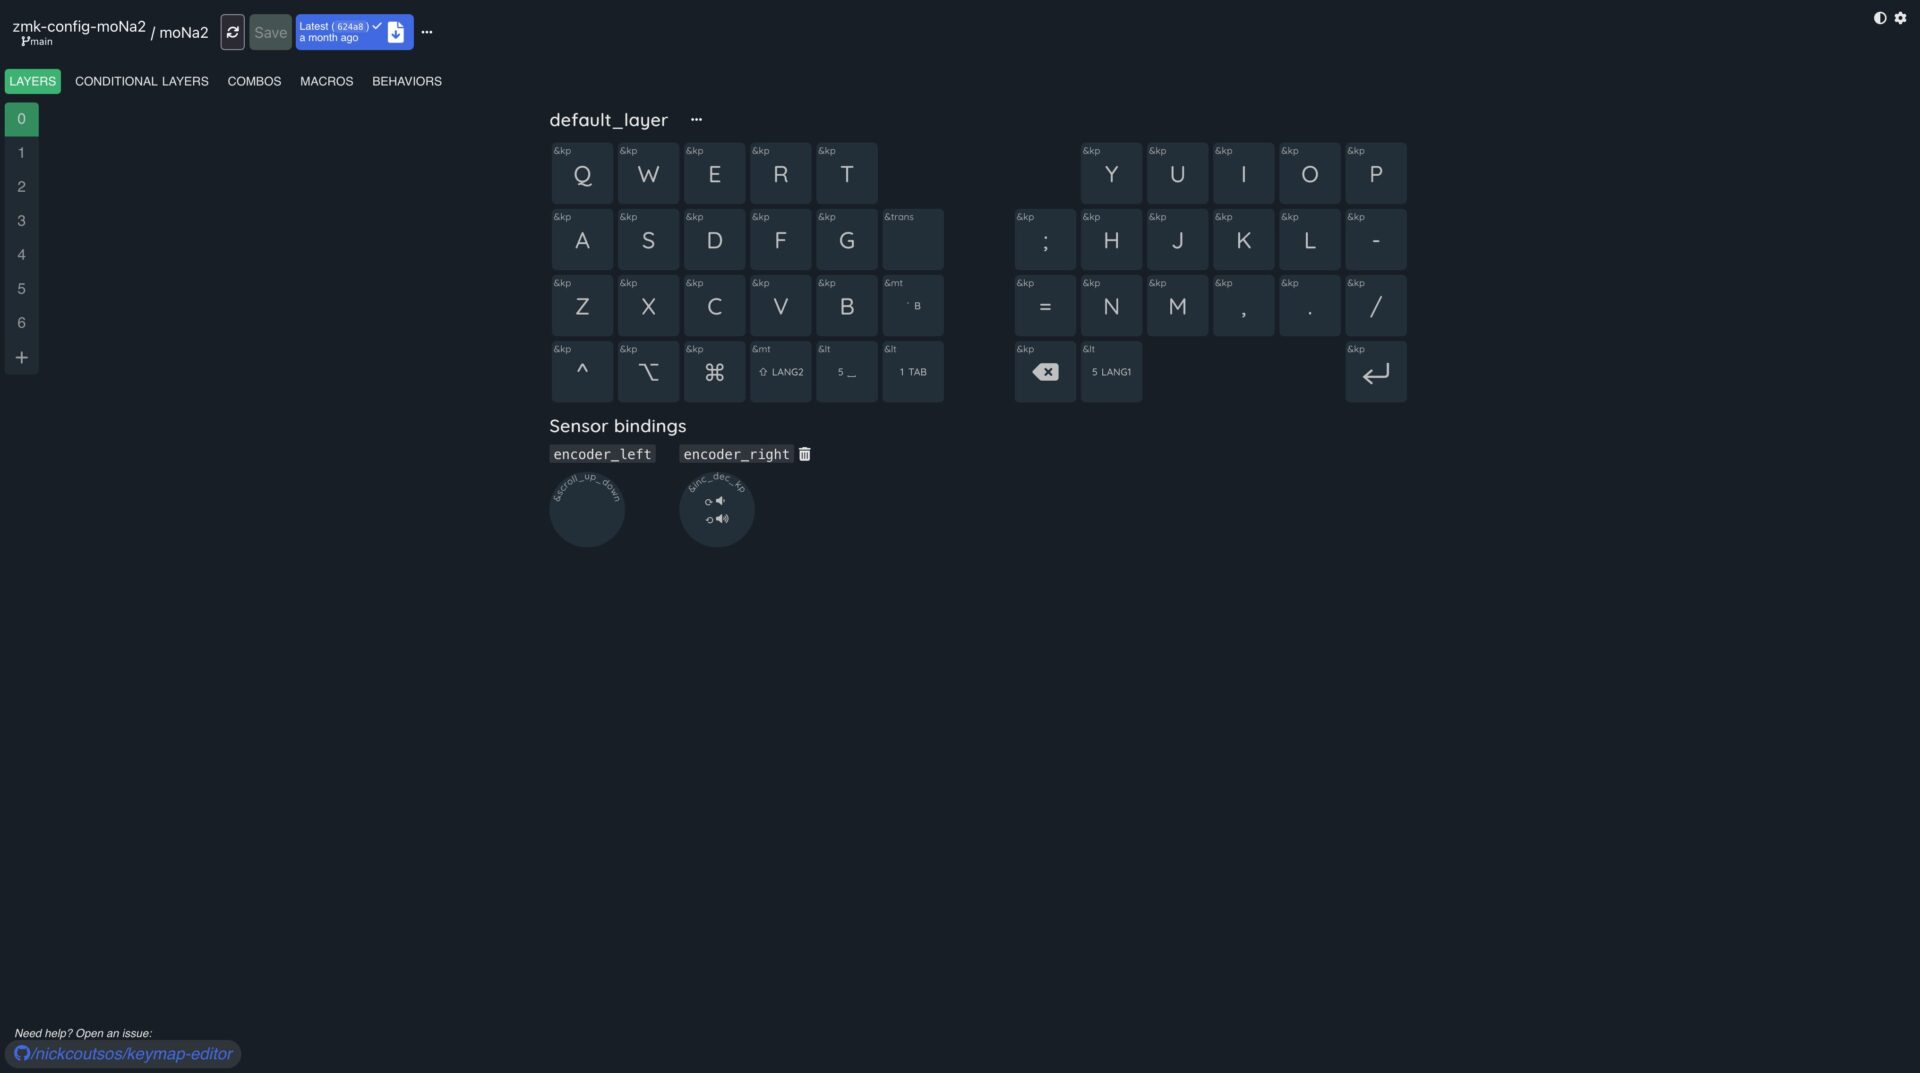Screen dimensions: 1920x1073
Task: Delete the encoder_right sensor binding
Action: (x=805, y=454)
